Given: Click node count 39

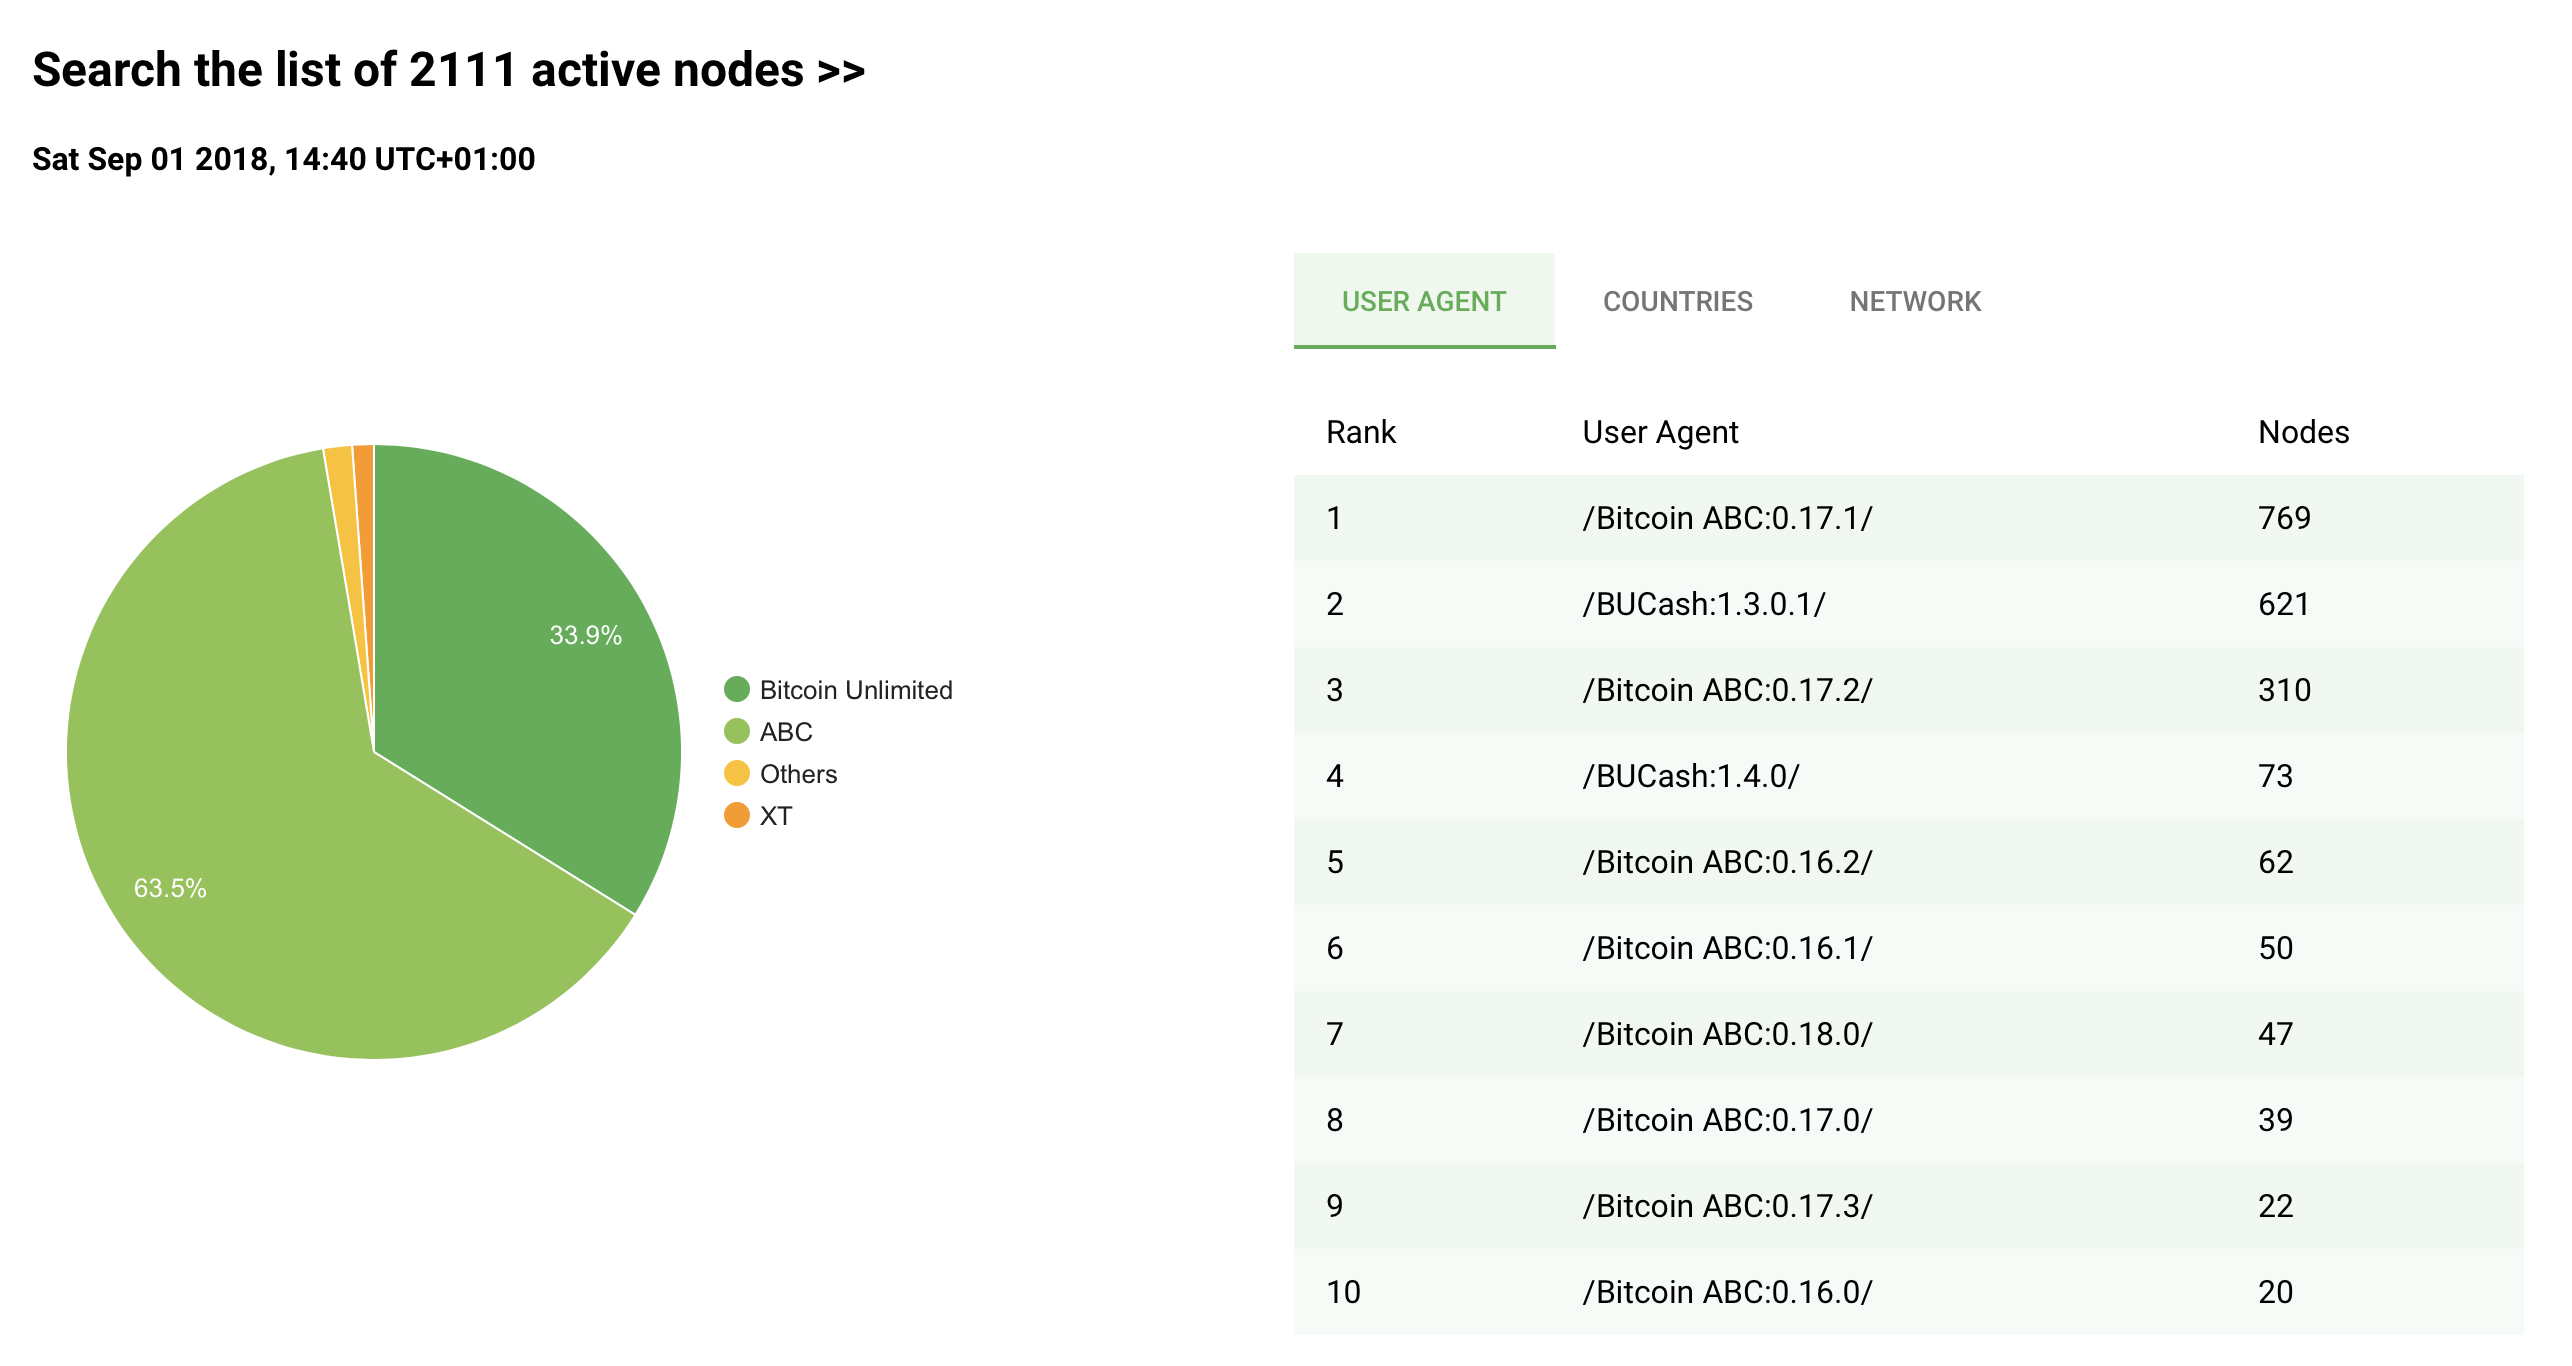Looking at the screenshot, I should tap(2275, 1120).
